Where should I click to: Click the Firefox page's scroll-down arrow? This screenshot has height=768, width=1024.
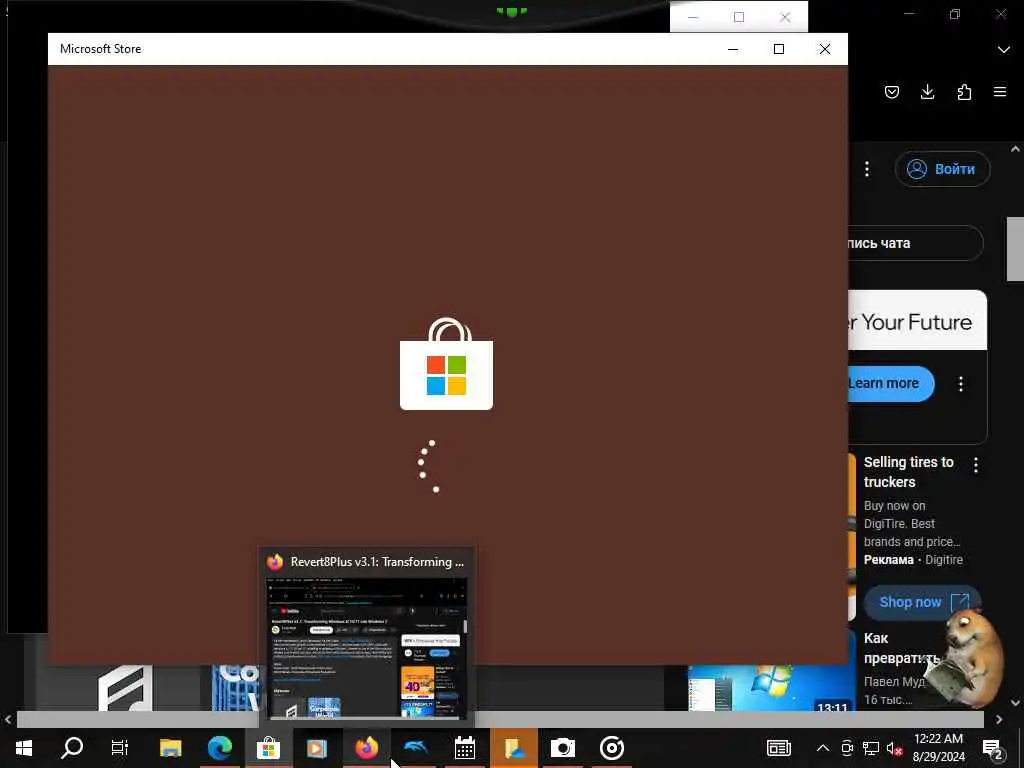[1015, 703]
